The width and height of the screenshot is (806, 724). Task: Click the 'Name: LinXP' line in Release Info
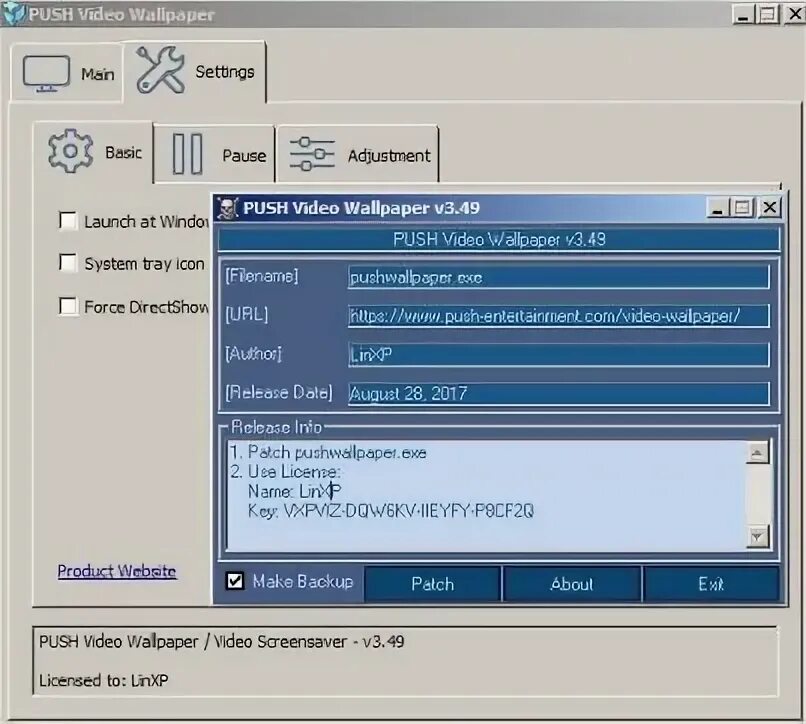click(x=294, y=491)
